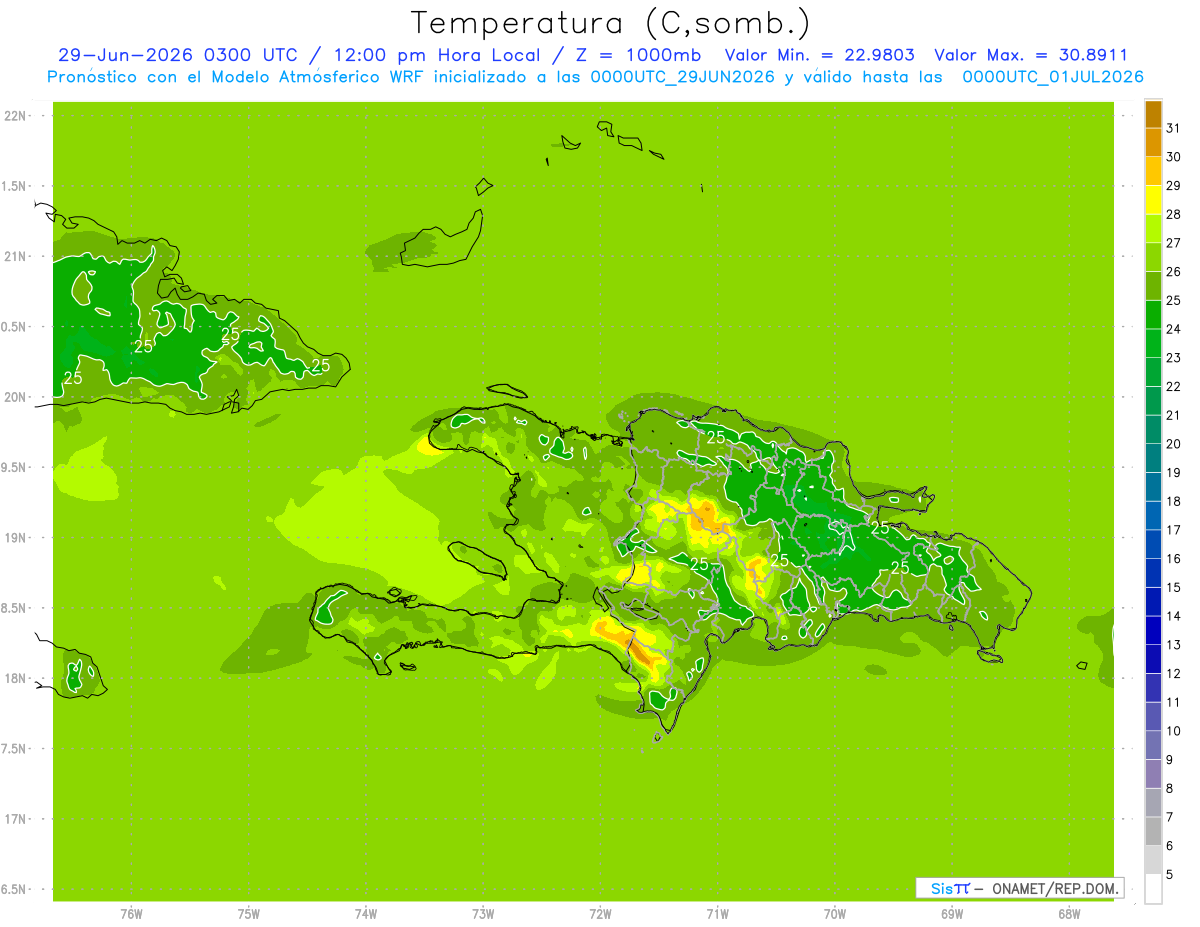This screenshot has height=927, width=1200.
Task: Click the '27' value on the color legend
Action: click(1174, 243)
